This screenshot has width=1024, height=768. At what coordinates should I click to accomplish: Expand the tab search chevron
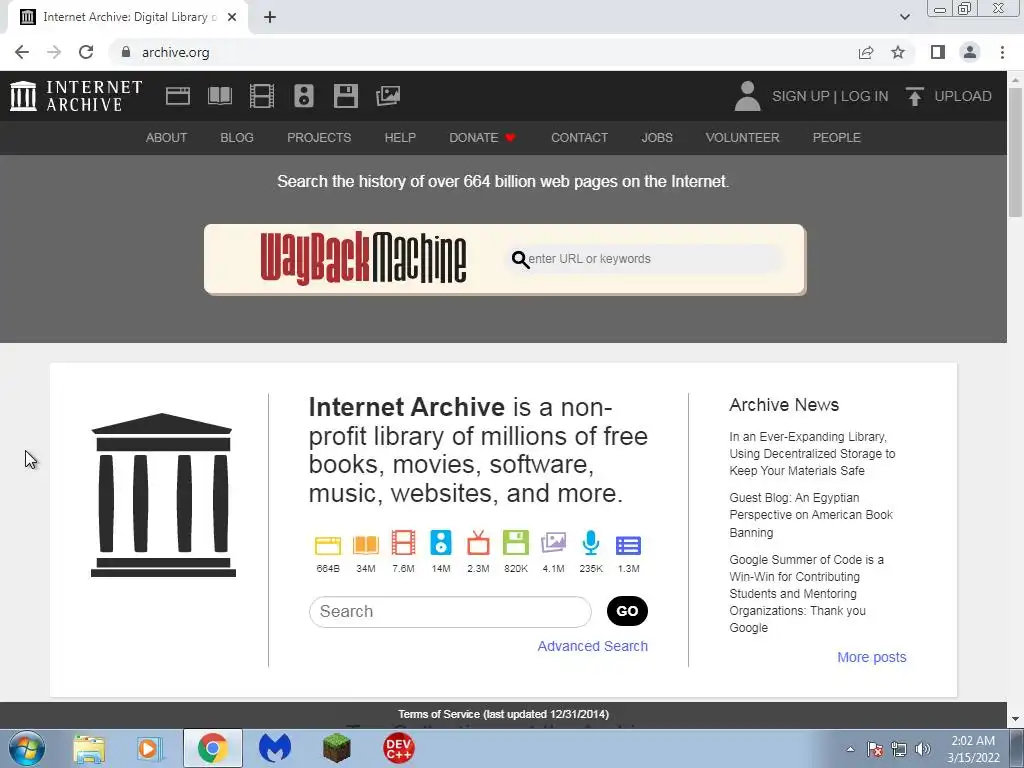[904, 17]
